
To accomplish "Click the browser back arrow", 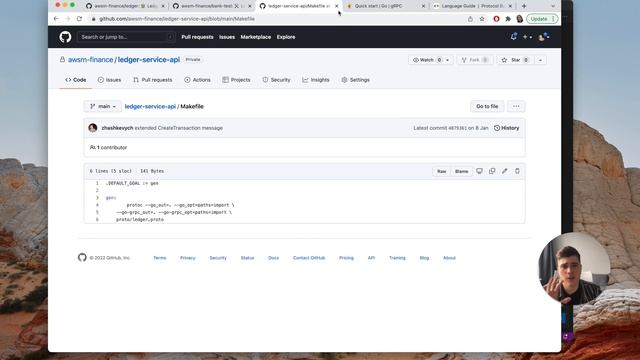I will tap(56, 19).
